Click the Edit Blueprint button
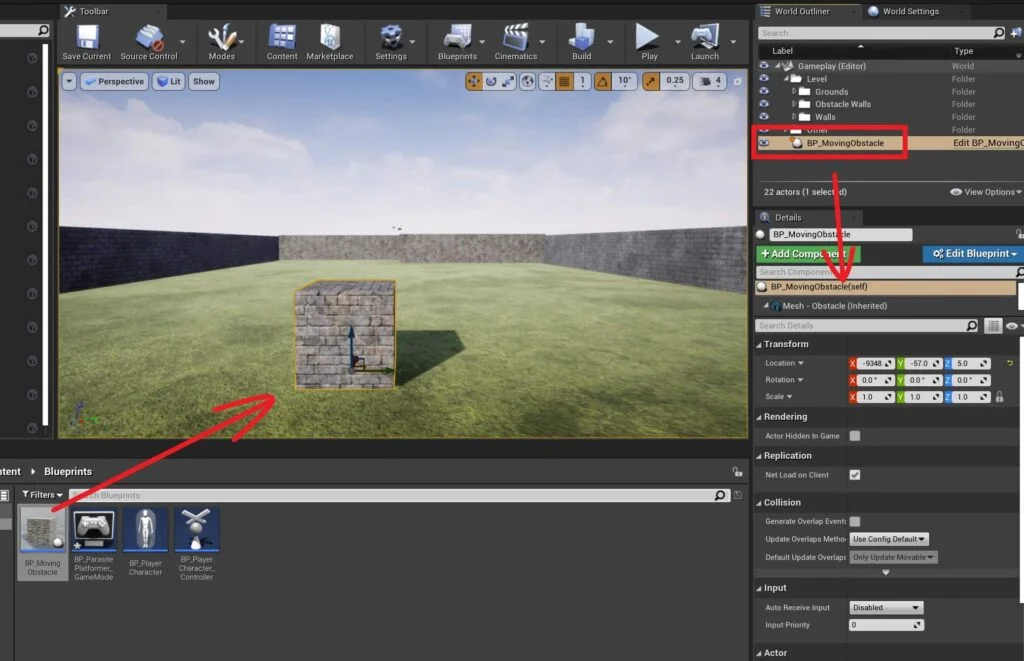The height and width of the screenshot is (661, 1024). pyautogui.click(x=972, y=254)
